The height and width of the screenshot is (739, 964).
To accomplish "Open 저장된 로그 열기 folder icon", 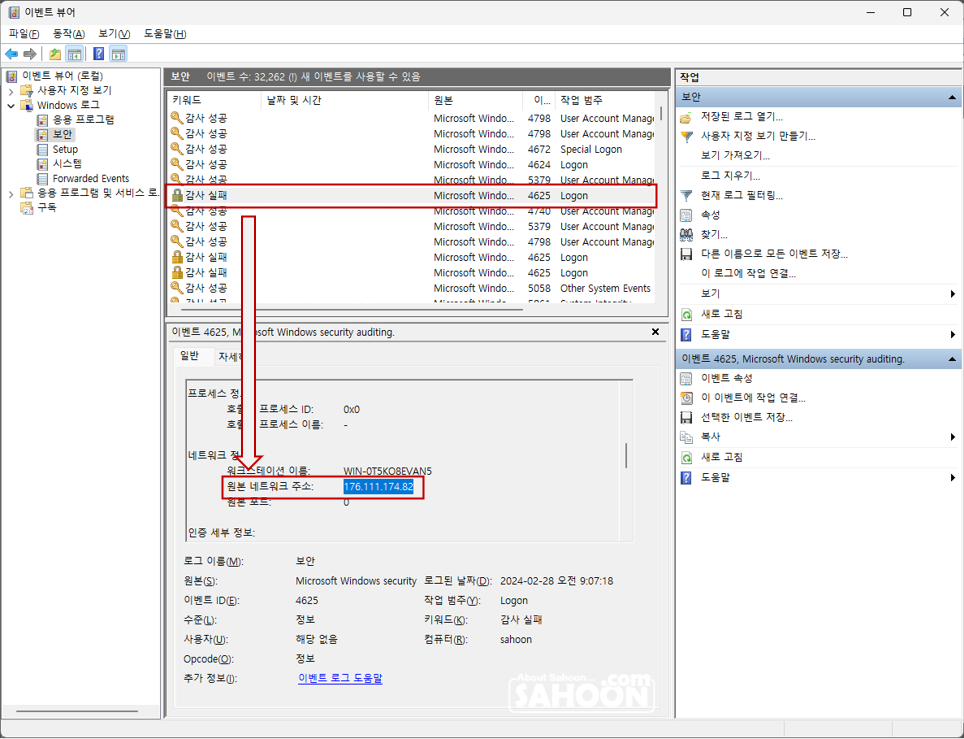I will [686, 117].
